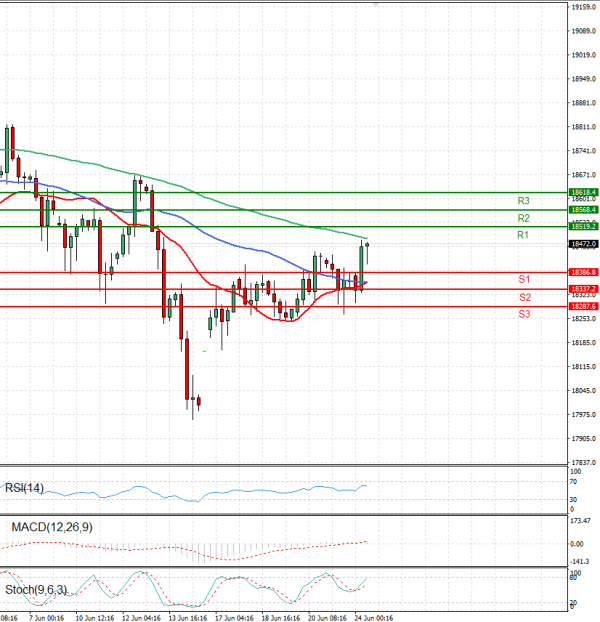Click the 18 Jun 16:16 time label

[x=281, y=618]
